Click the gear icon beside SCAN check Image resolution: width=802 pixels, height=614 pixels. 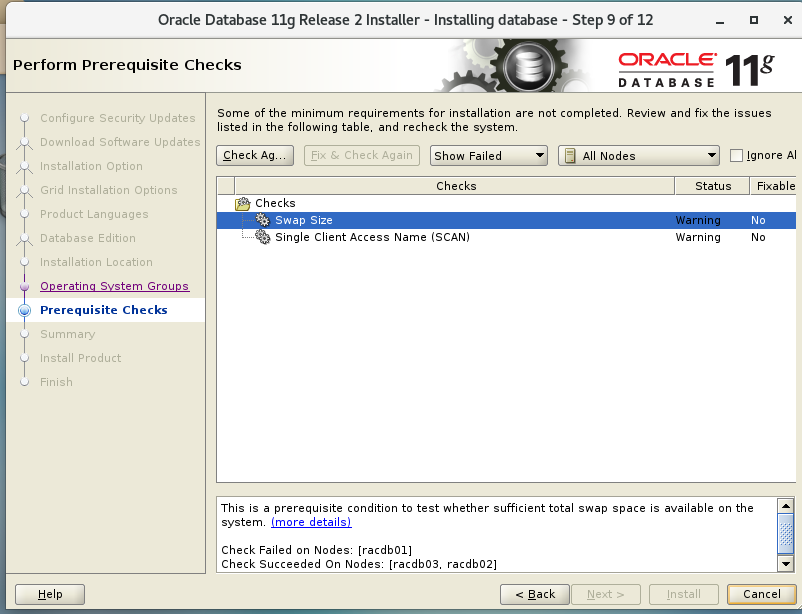262,237
